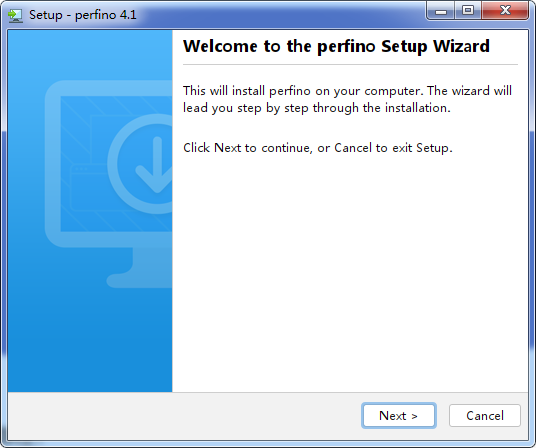Viewport: 536px width, 448px height.
Task: Click the Welcome to the perfino Setup Wizard heading
Action: click(x=336, y=46)
